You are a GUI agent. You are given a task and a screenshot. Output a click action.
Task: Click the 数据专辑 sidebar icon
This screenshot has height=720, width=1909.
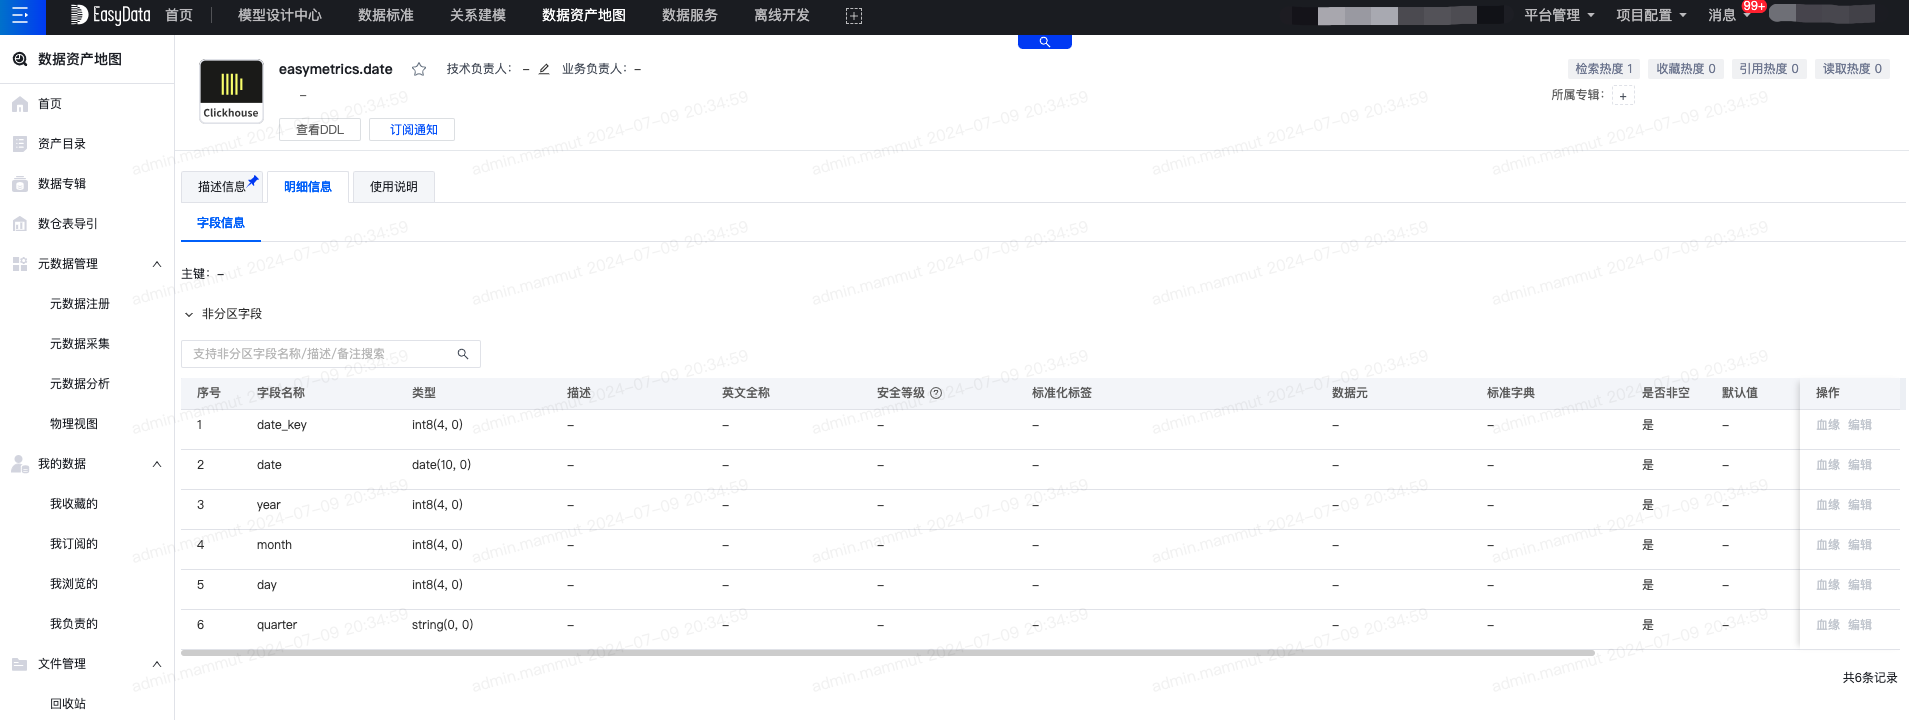(20, 184)
